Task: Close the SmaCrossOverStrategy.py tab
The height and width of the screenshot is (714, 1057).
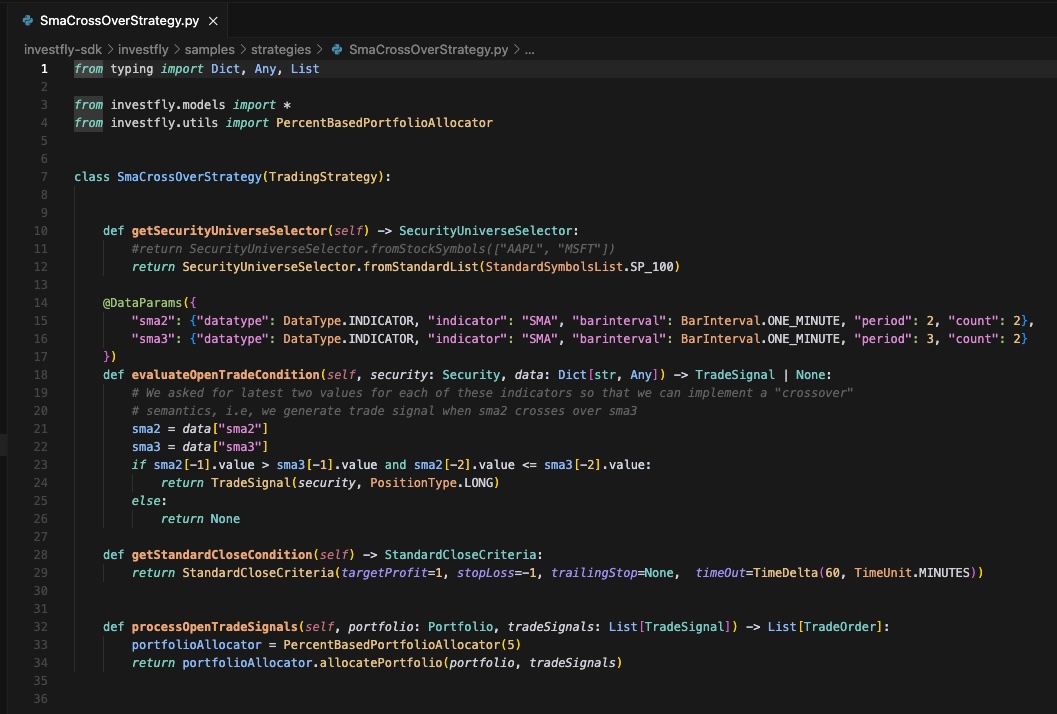Action: (213, 21)
